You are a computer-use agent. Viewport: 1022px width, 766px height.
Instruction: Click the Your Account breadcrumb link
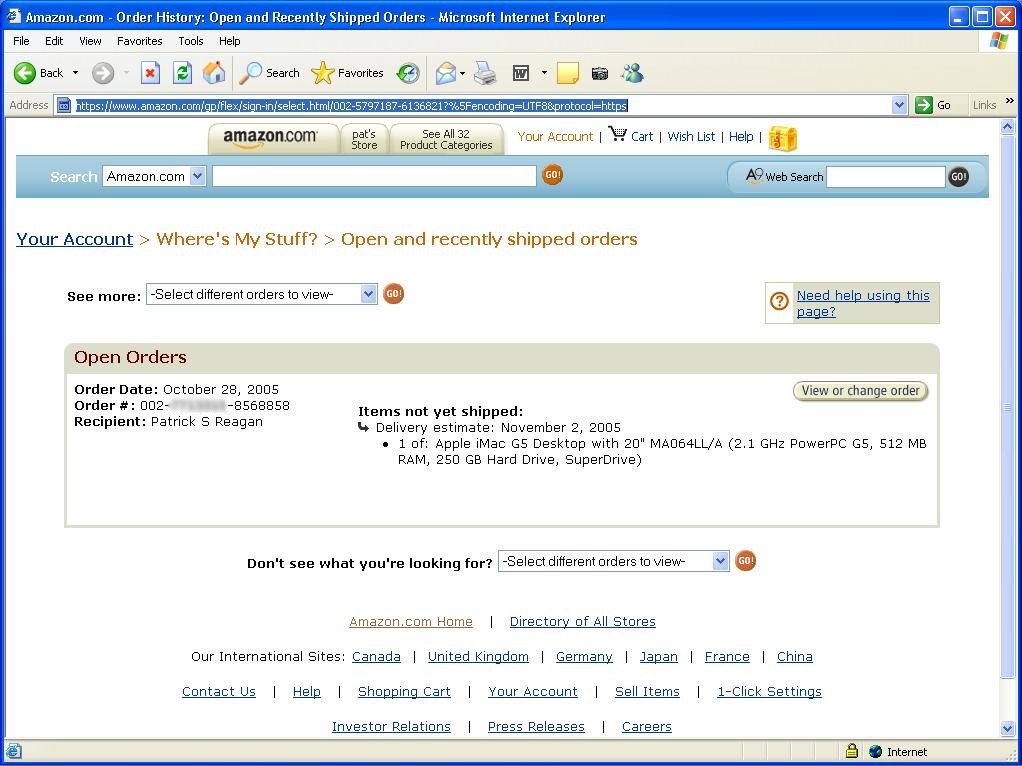pyautogui.click(x=74, y=239)
